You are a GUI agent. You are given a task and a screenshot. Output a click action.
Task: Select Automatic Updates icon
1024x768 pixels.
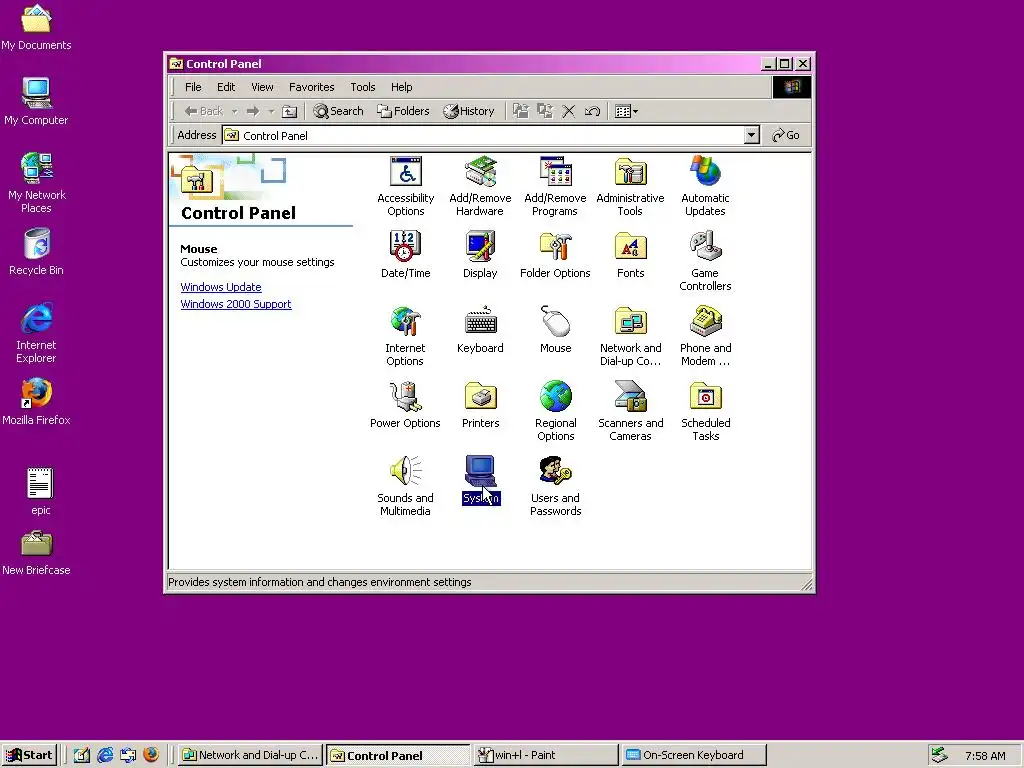point(705,186)
